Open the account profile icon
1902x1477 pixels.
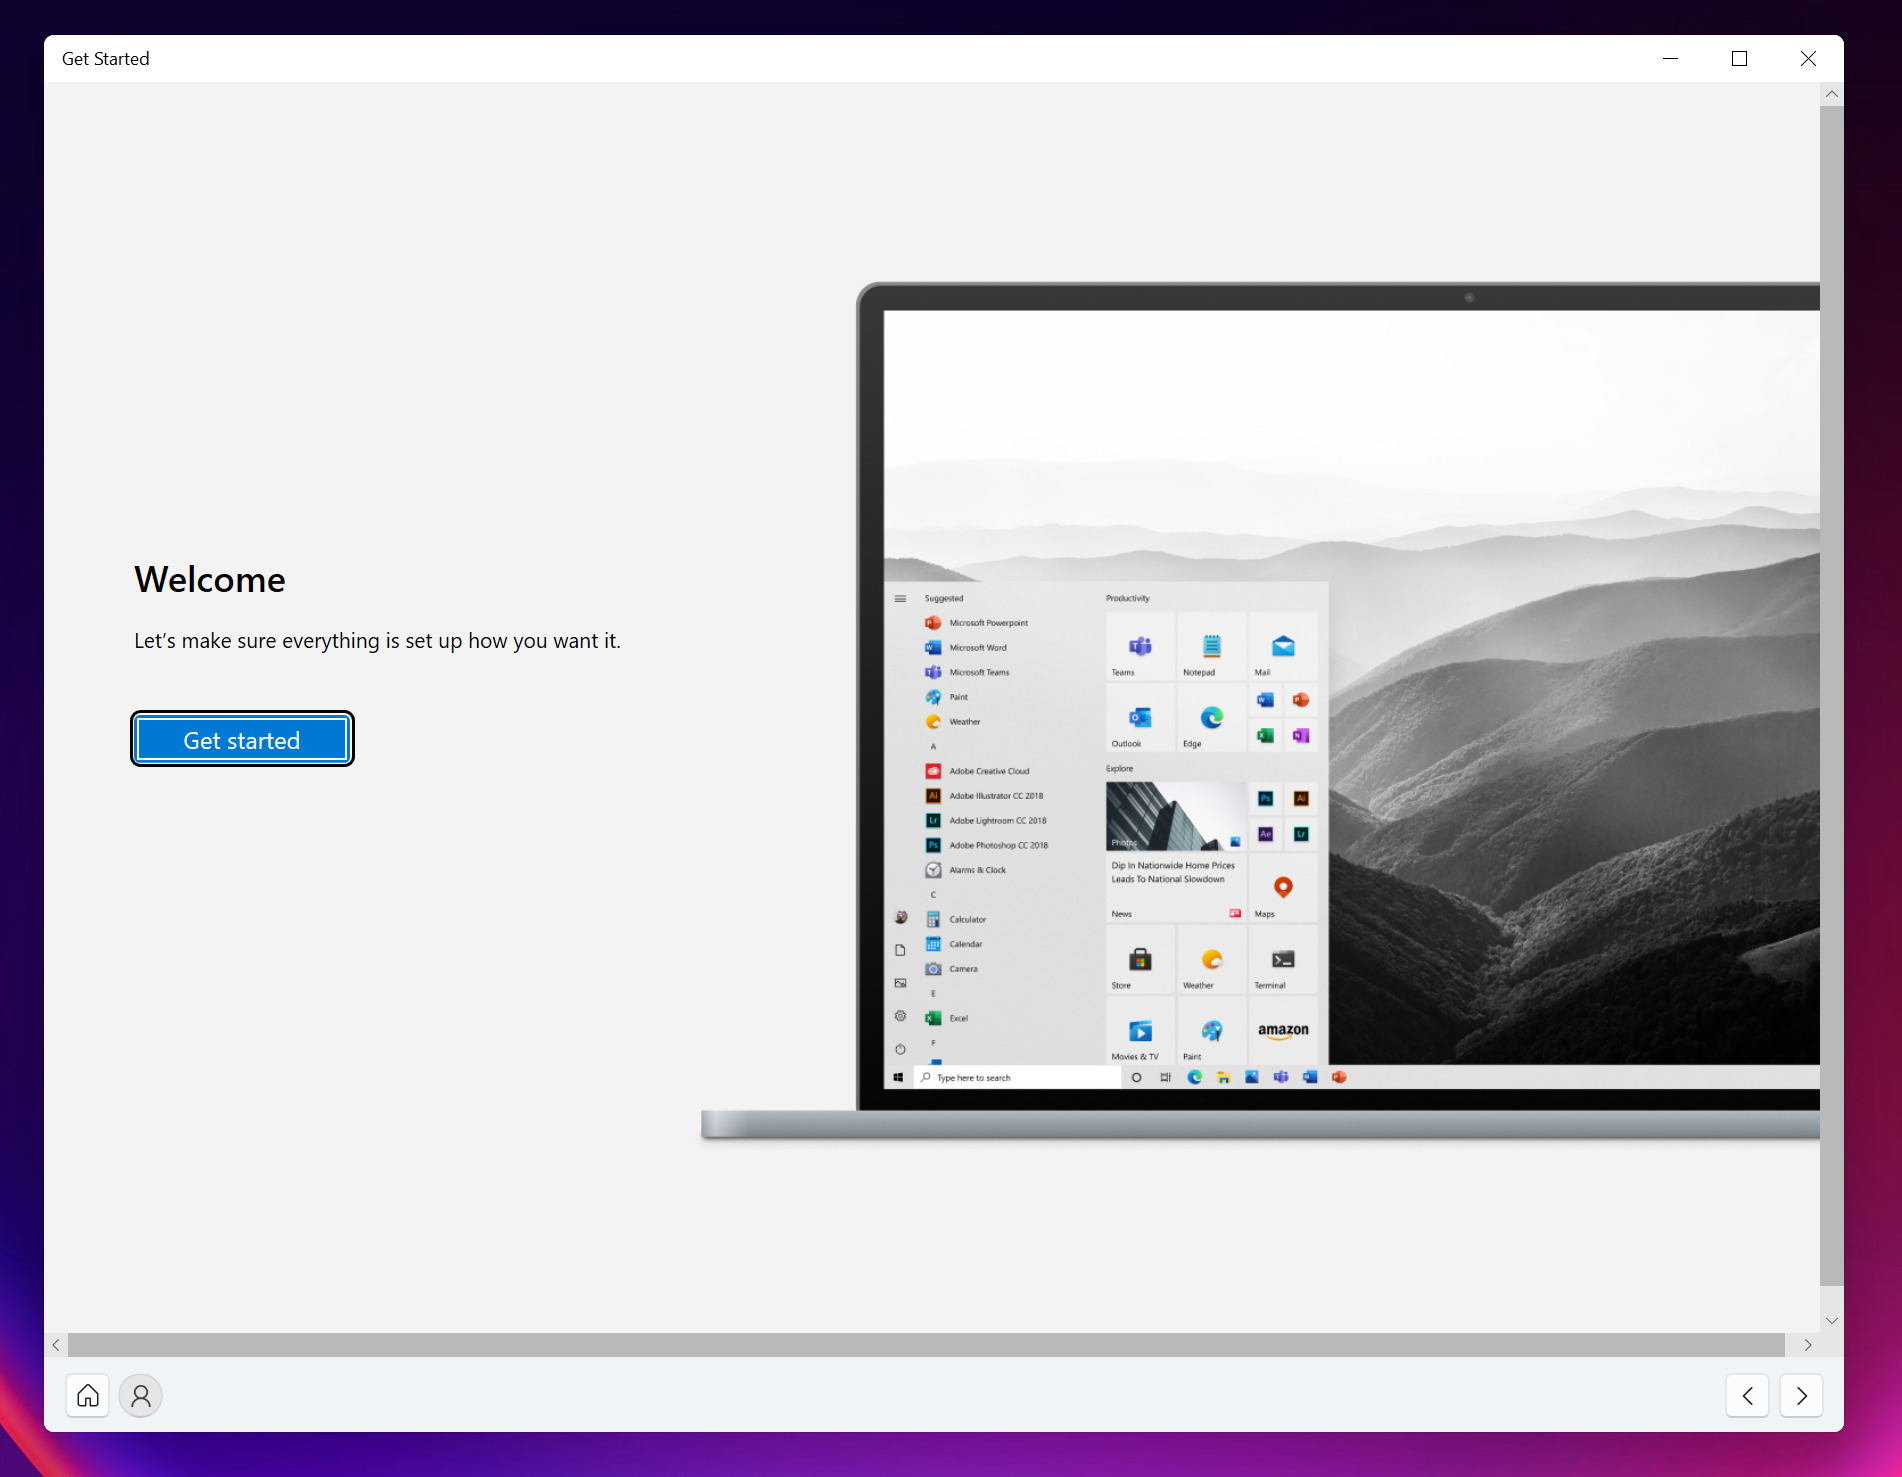pyautogui.click(x=141, y=1395)
